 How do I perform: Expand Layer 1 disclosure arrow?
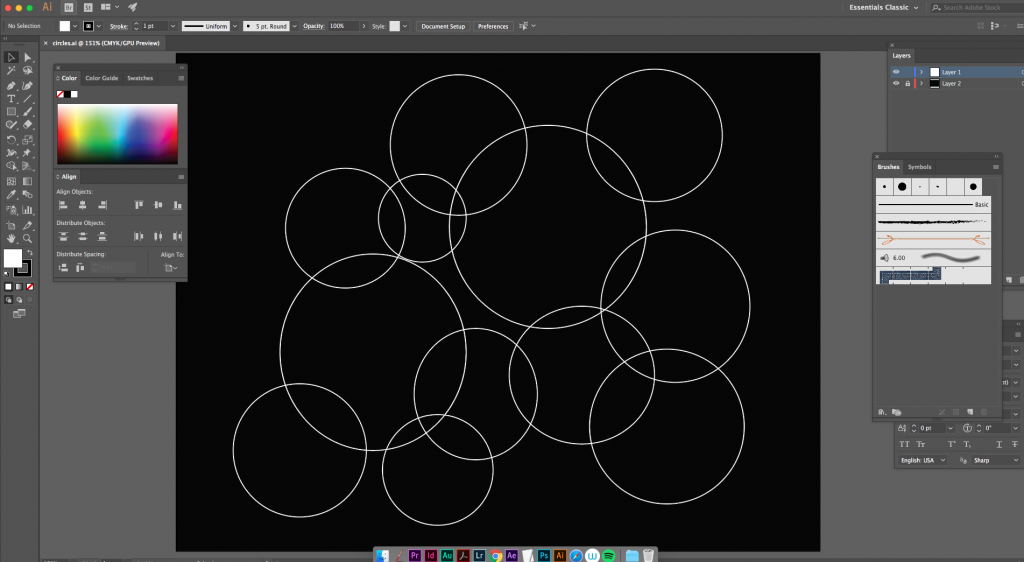click(x=921, y=72)
